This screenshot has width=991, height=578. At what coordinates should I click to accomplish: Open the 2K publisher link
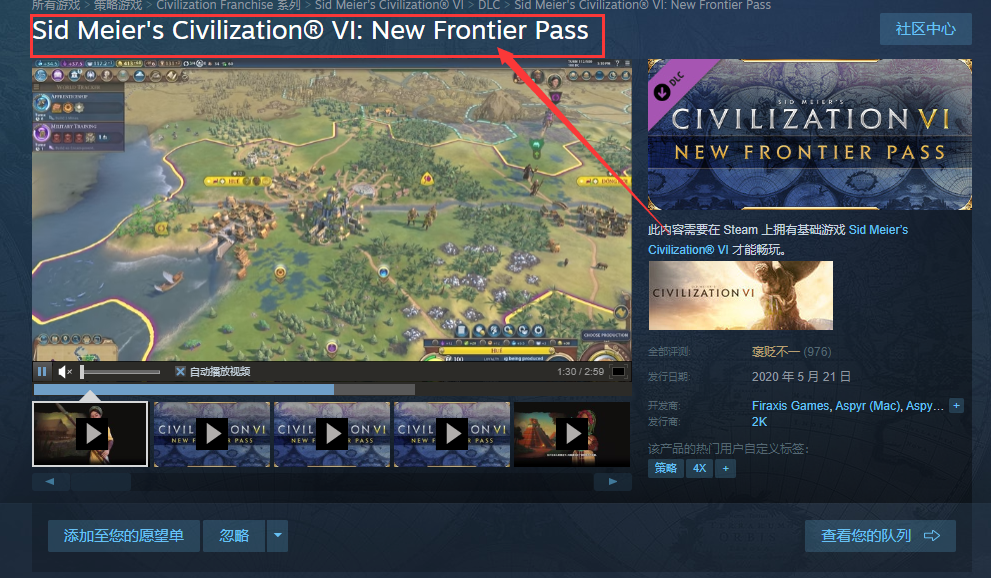[759, 422]
